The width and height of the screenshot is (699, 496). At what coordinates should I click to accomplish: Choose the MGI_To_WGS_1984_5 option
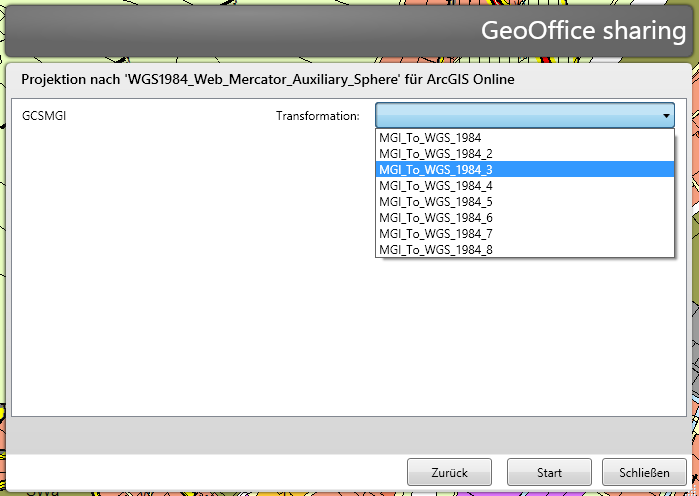pos(435,202)
